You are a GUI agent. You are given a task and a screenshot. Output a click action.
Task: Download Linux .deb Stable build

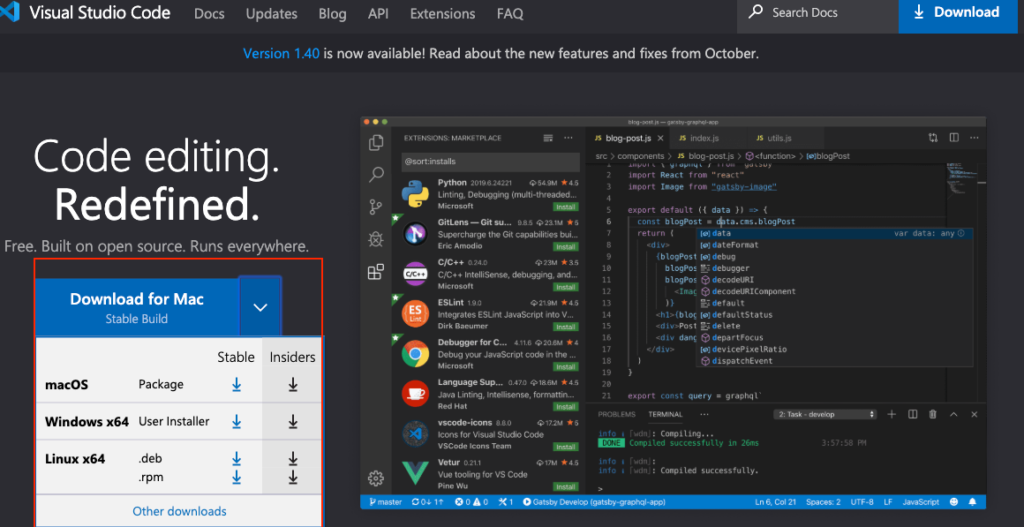[236, 460]
